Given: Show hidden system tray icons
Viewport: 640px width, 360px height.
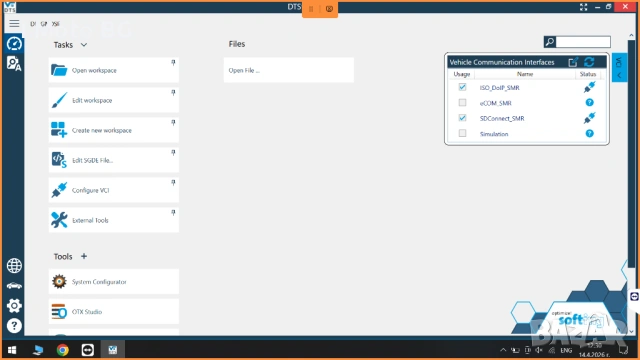Looking at the screenshot, I should click(503, 350).
